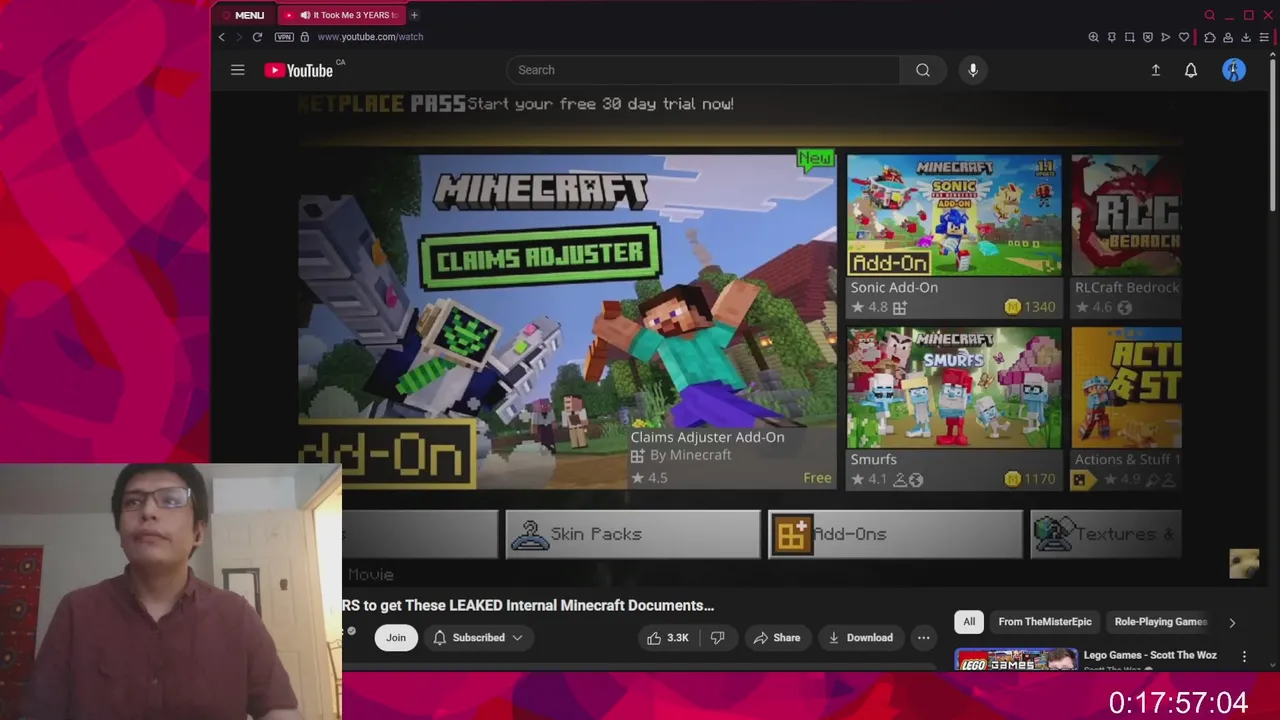Image resolution: width=1280 pixels, height=720 pixels.
Task: Click the Join button
Action: (396, 638)
